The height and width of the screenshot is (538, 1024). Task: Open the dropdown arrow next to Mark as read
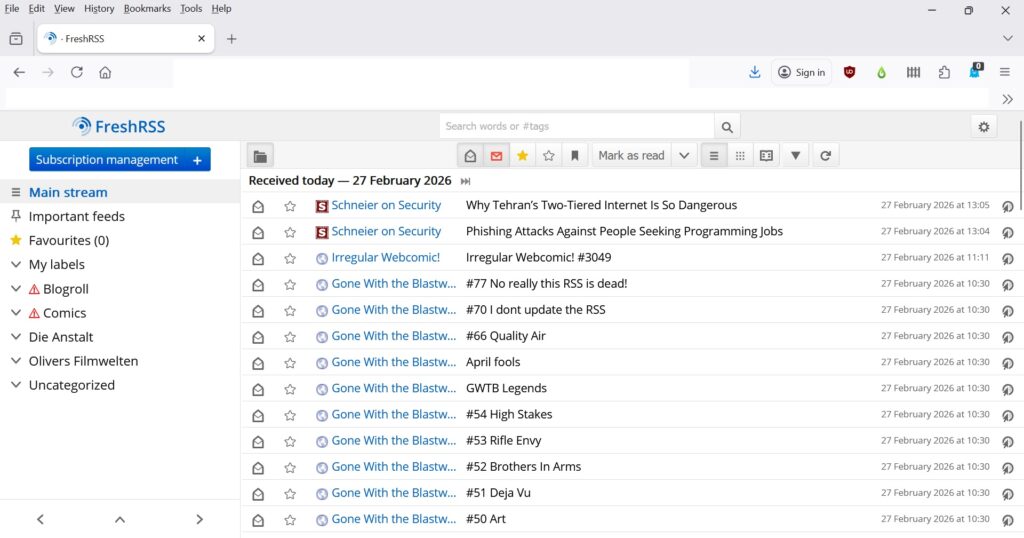[684, 156]
